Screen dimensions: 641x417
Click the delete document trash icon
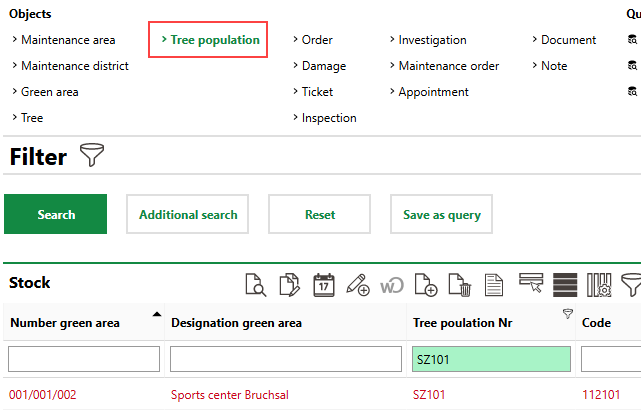pyautogui.click(x=459, y=285)
